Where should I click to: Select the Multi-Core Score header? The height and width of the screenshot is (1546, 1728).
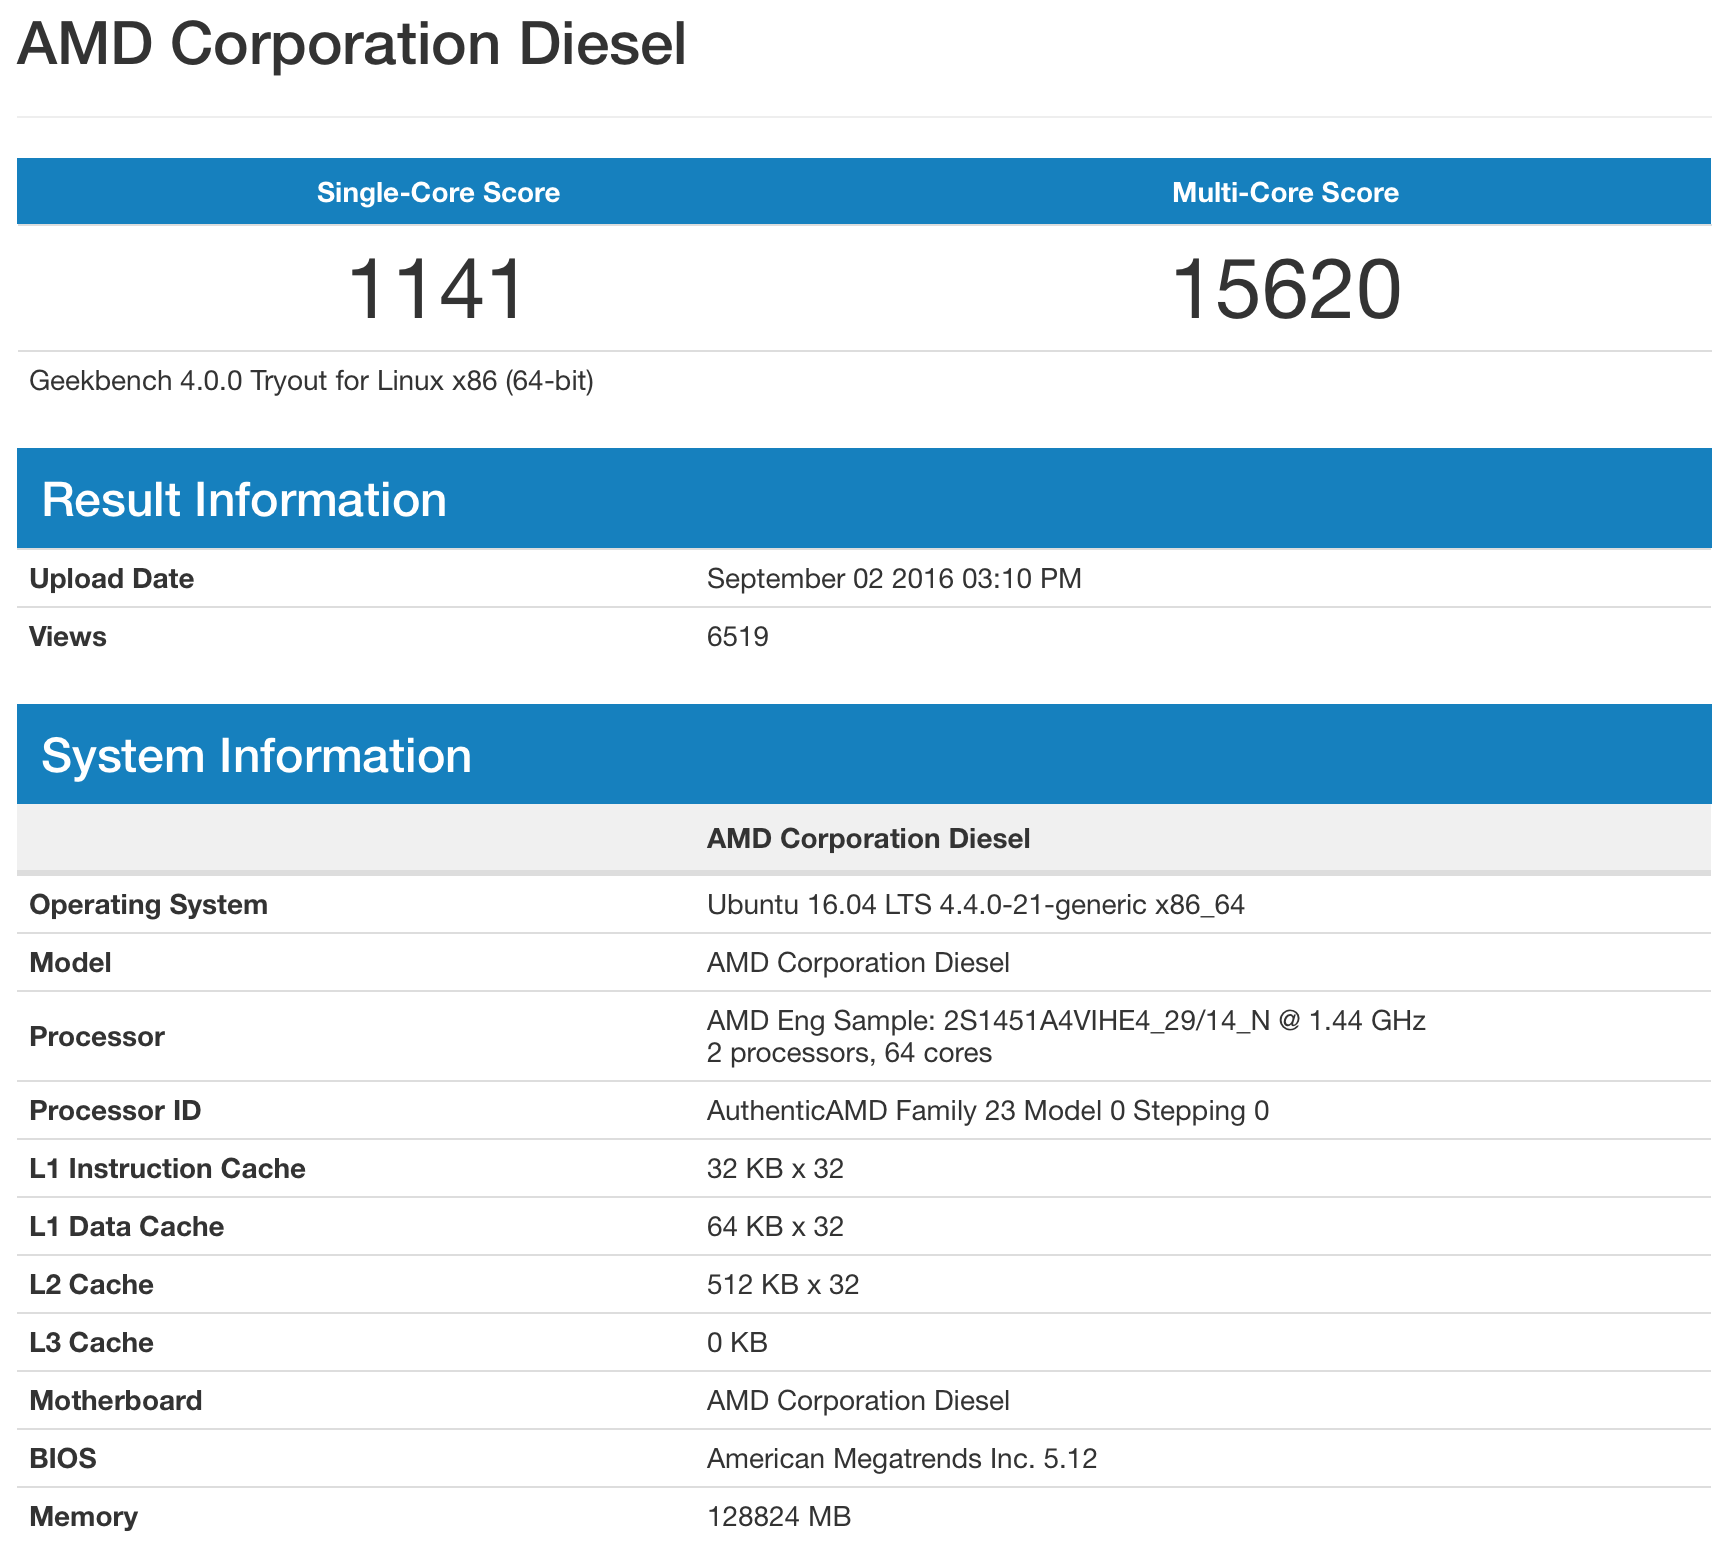coord(1285,192)
